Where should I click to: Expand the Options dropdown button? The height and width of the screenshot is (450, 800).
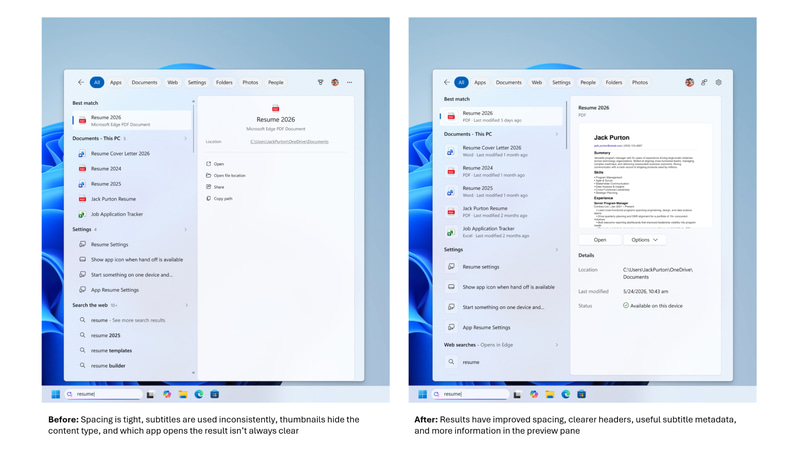tap(644, 240)
